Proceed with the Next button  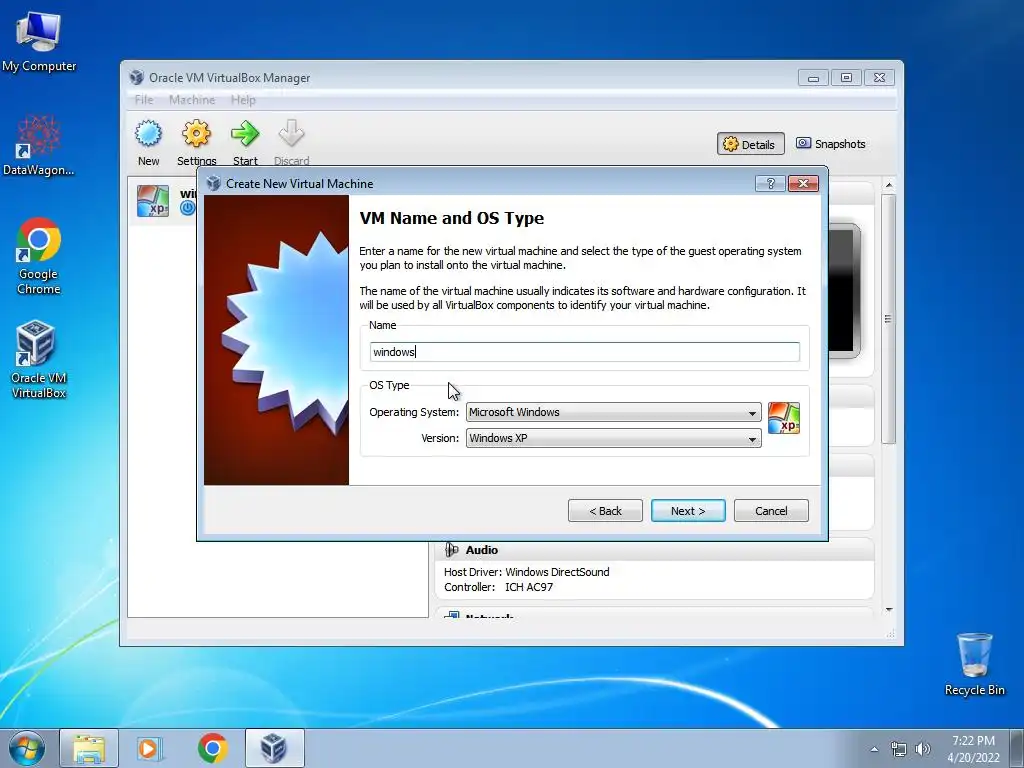point(688,511)
